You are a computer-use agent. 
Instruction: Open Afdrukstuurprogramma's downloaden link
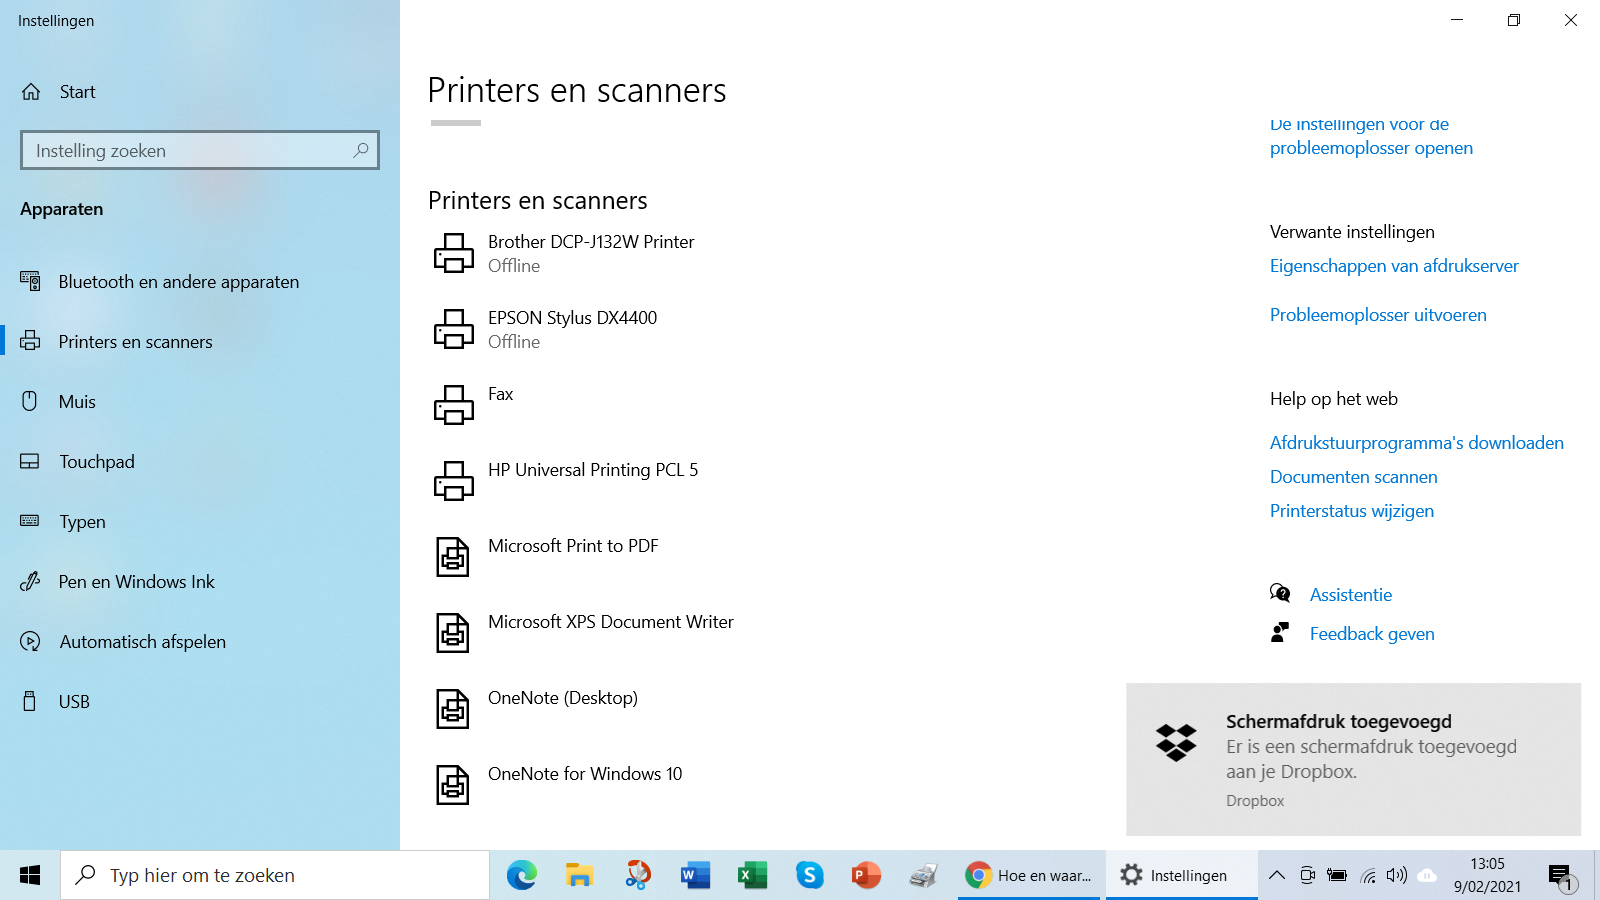tap(1417, 443)
